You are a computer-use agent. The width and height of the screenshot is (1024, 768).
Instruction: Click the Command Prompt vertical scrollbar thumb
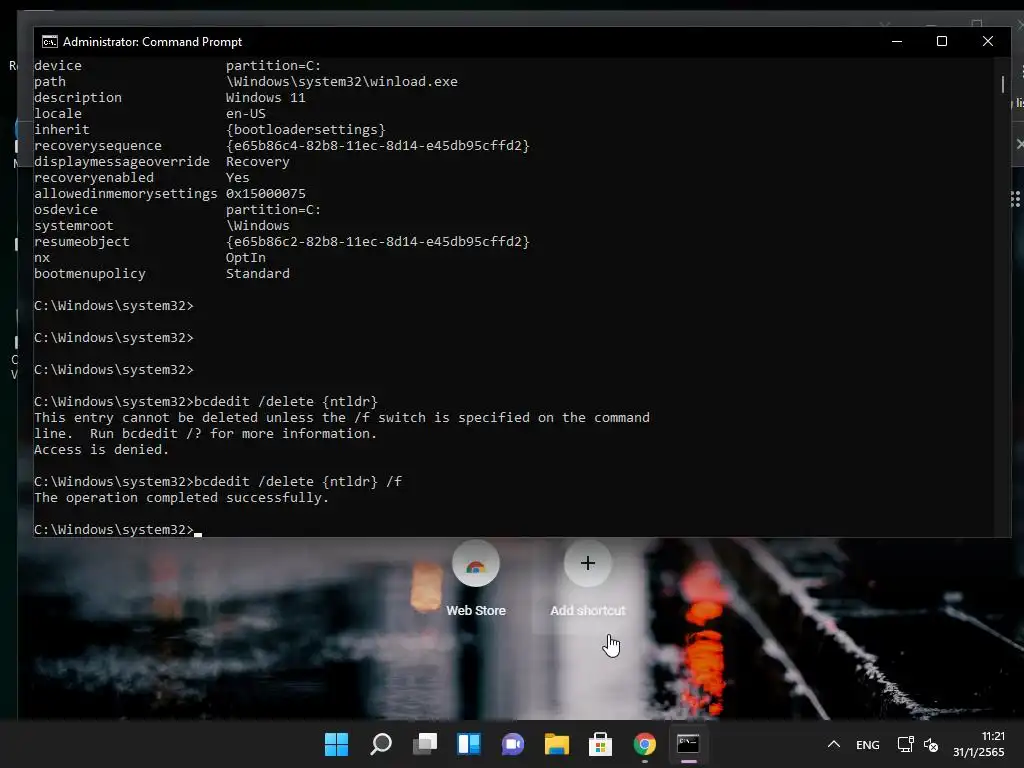pyautogui.click(x=1003, y=84)
